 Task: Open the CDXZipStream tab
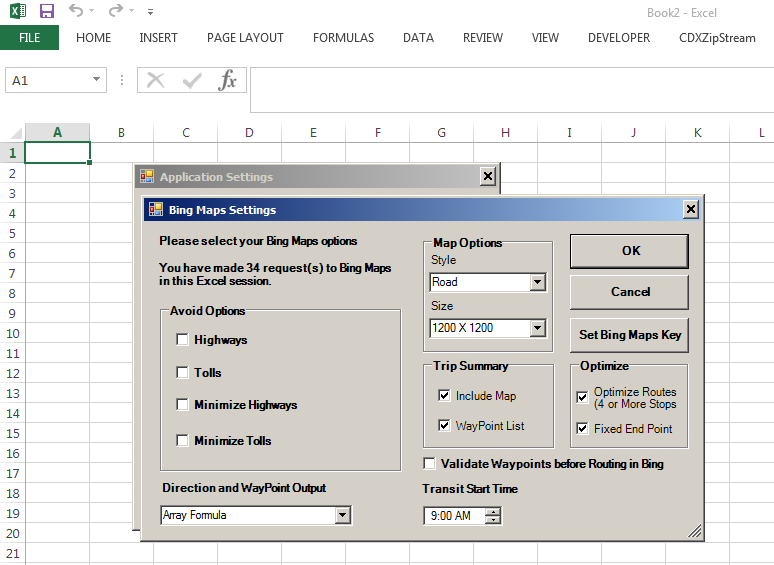tap(717, 38)
